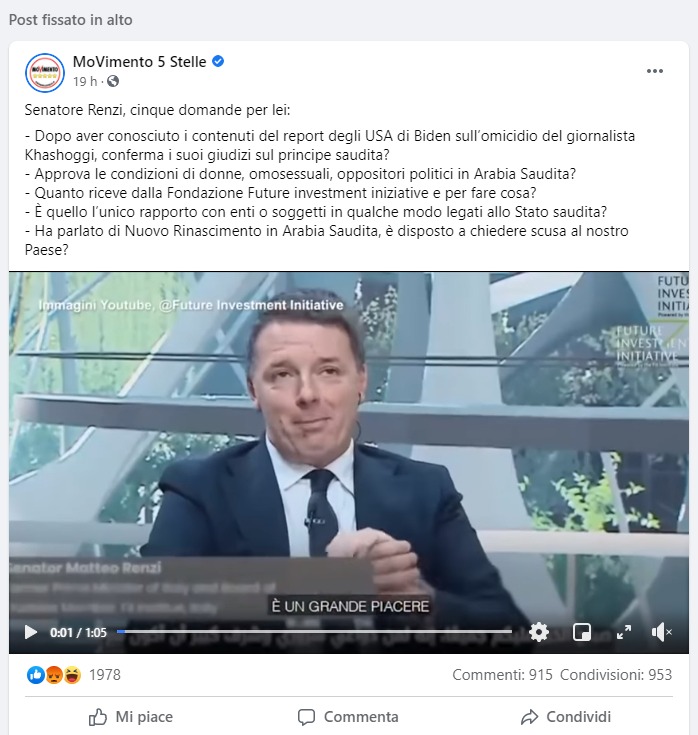Unmute the video sound
The image size is (698, 735).
pyautogui.click(x=661, y=632)
